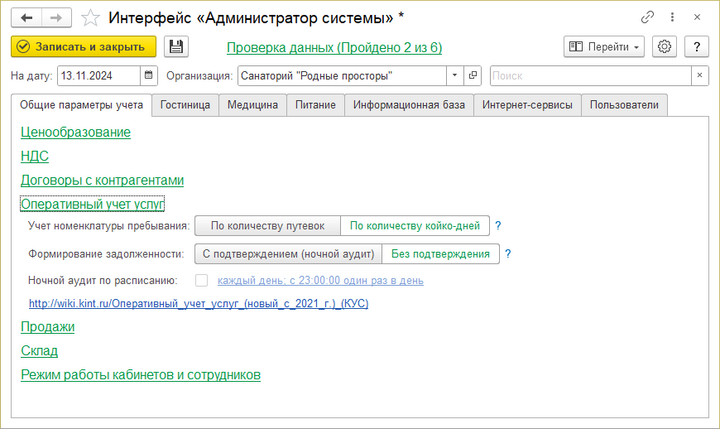Select По количеству путевок option
Screen dimensions: 720x429
[268, 226]
